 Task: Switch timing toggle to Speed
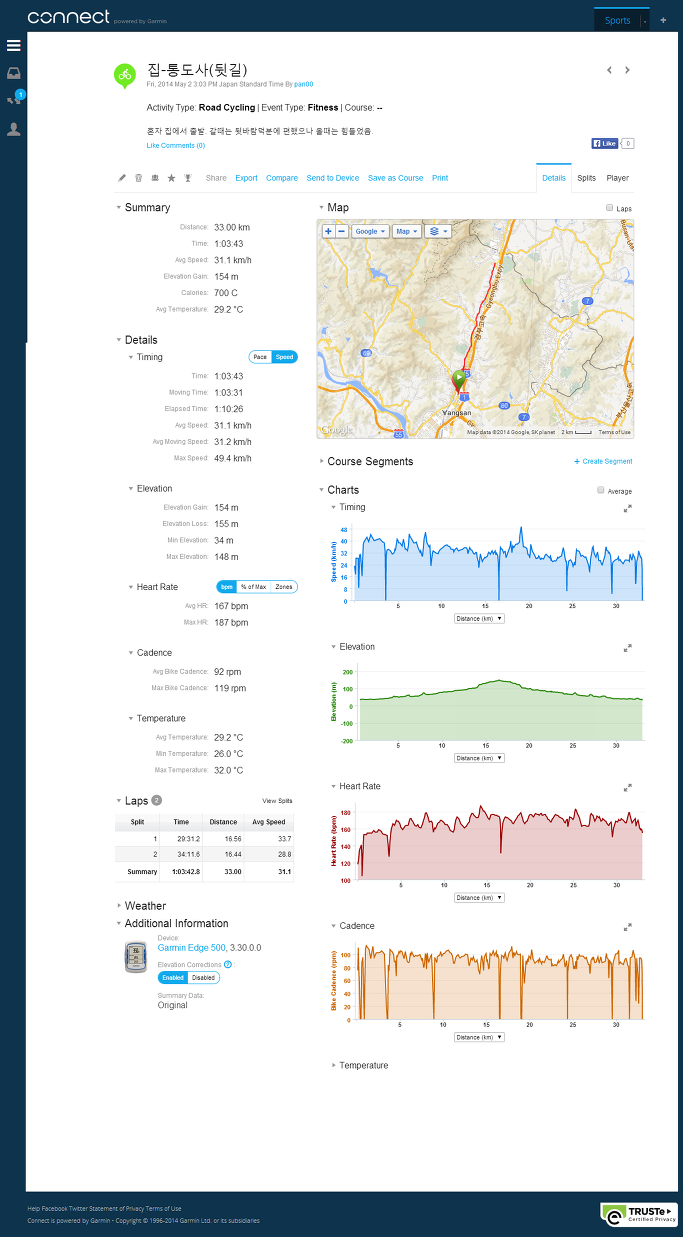[285, 357]
